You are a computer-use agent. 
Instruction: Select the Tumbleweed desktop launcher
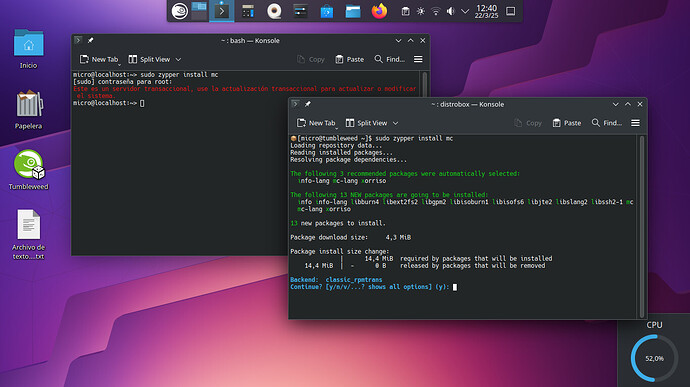pos(29,170)
